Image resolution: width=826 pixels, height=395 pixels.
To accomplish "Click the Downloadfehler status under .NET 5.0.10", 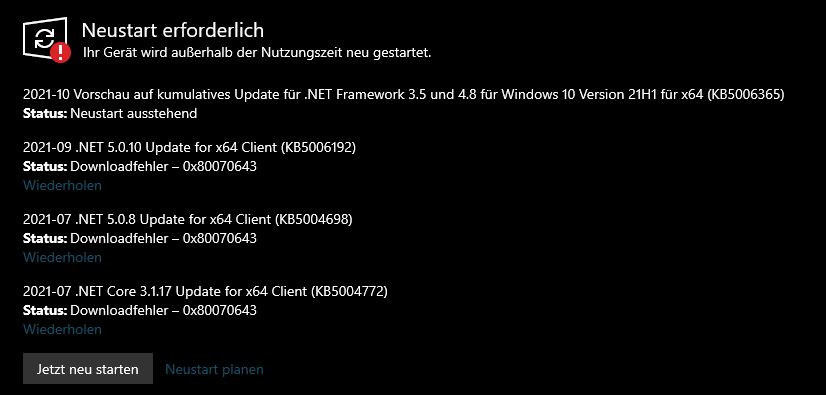I will tap(163, 166).
